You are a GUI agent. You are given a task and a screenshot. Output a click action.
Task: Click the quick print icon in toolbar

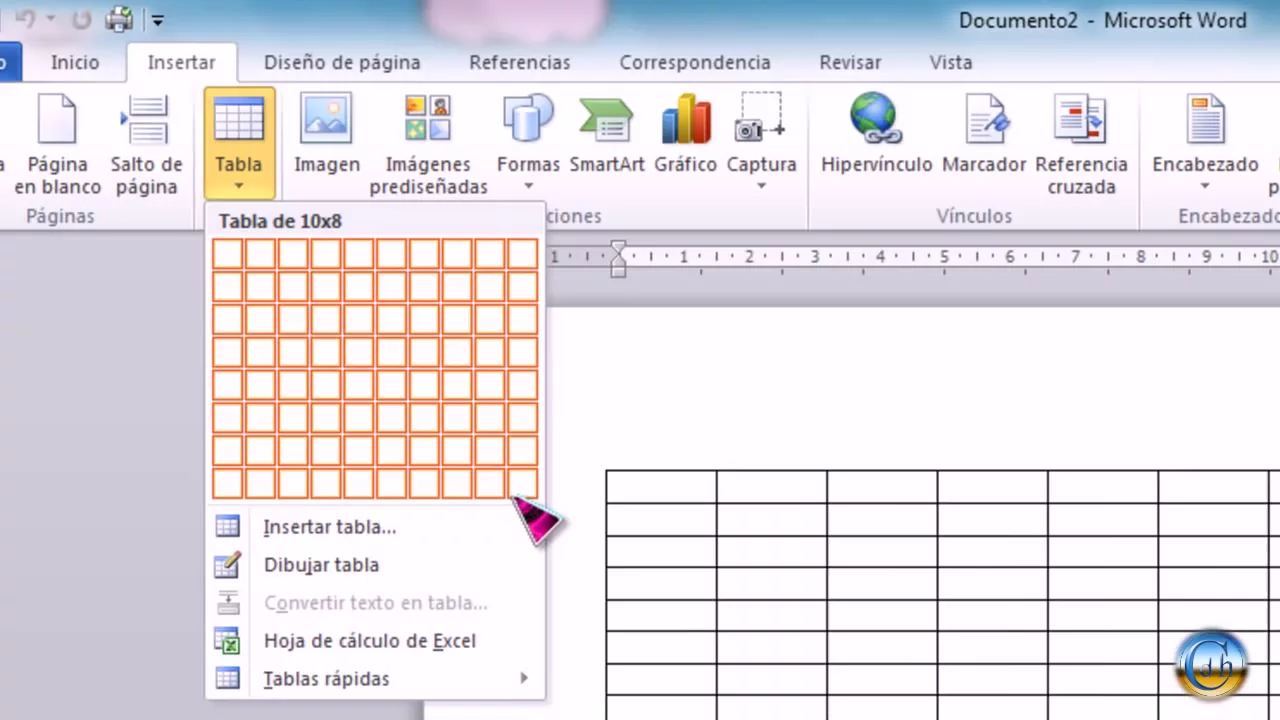point(119,19)
